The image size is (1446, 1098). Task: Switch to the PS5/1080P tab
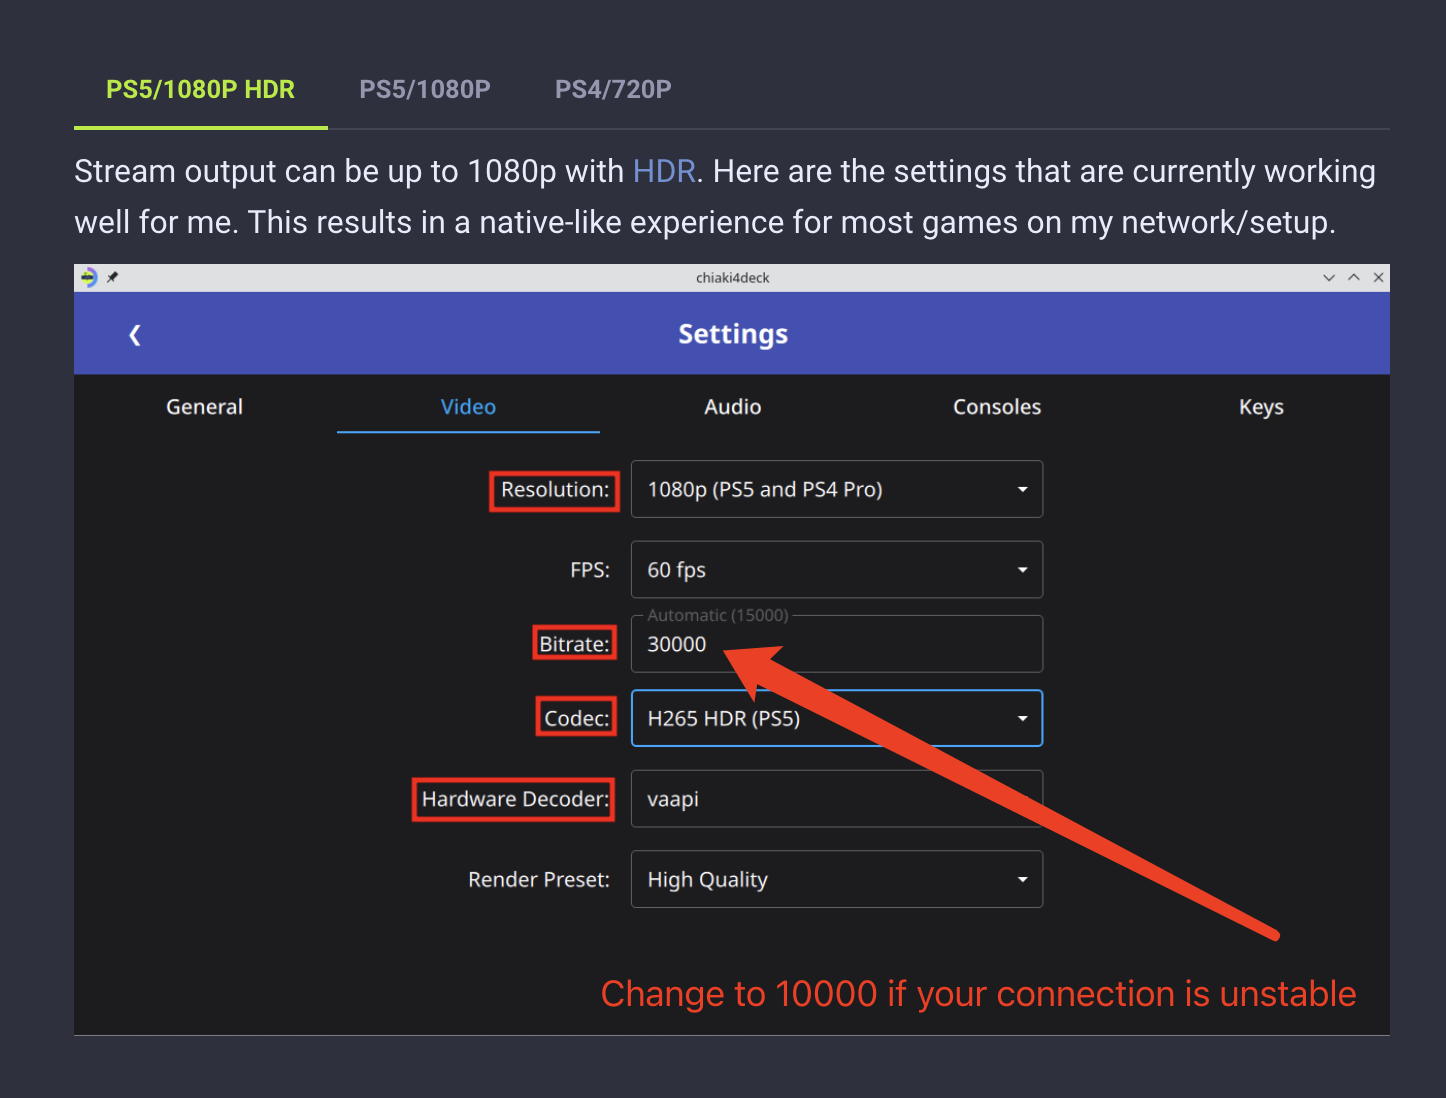click(x=425, y=90)
